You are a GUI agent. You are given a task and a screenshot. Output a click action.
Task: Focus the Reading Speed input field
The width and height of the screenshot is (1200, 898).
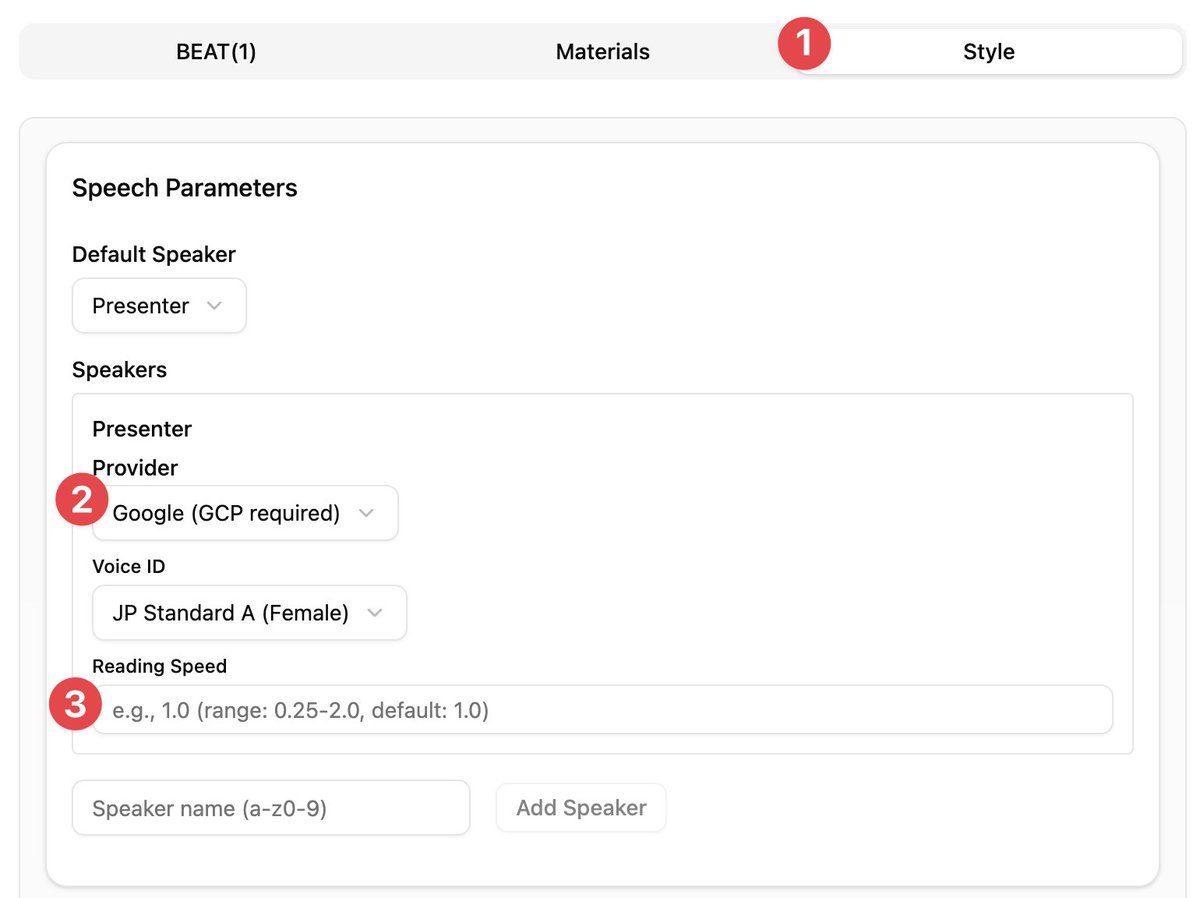click(x=602, y=710)
